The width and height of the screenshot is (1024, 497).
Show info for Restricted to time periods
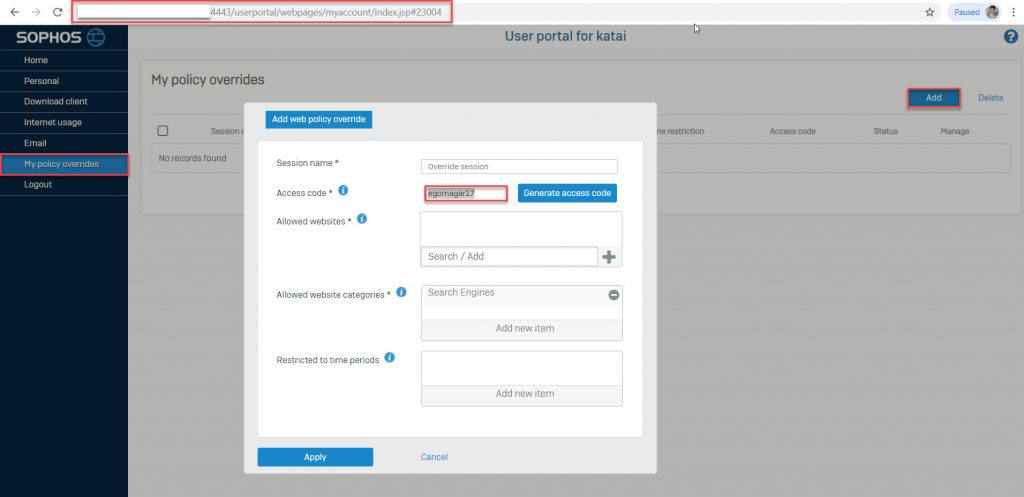pyautogui.click(x=390, y=358)
